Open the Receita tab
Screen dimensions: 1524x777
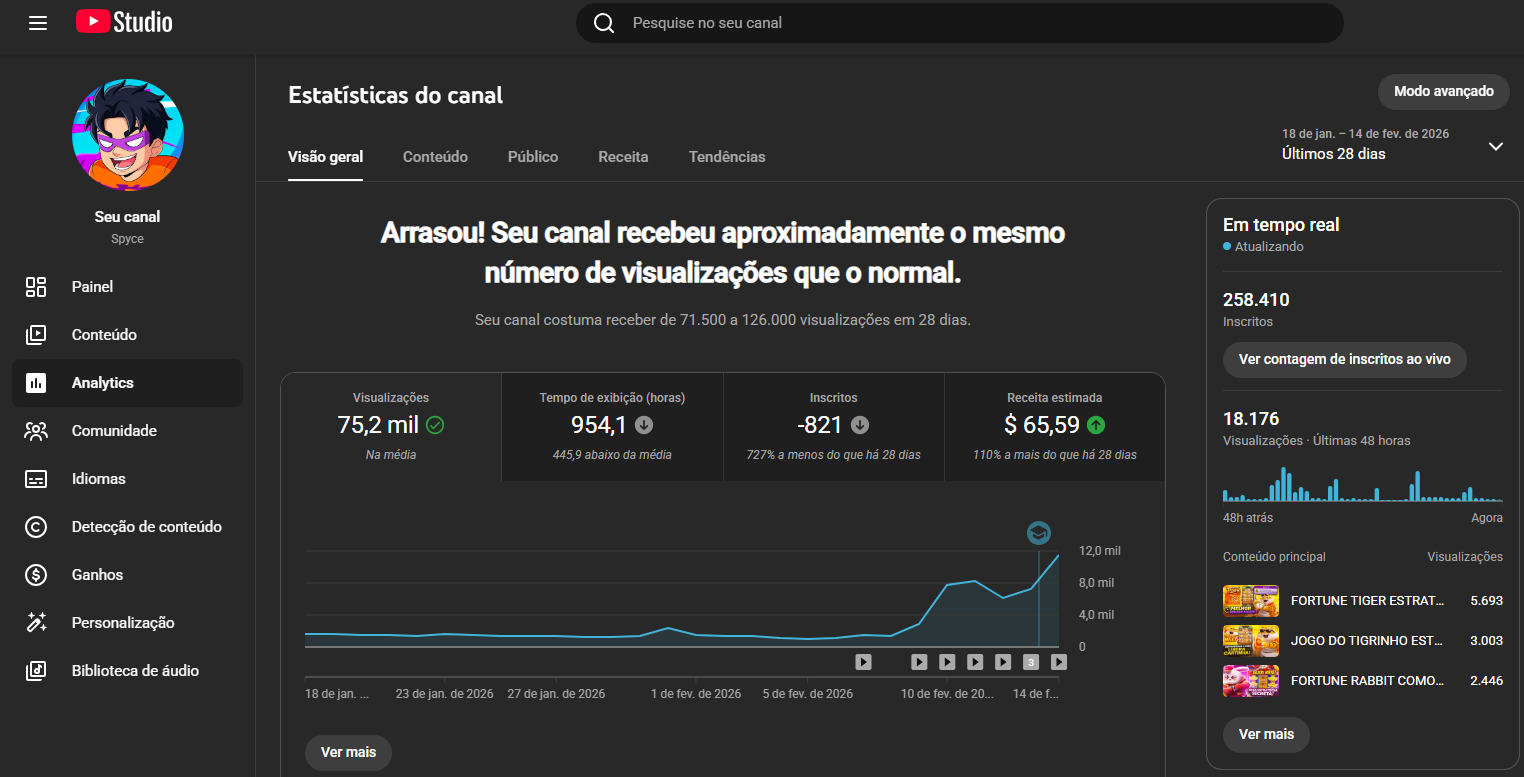pos(623,157)
